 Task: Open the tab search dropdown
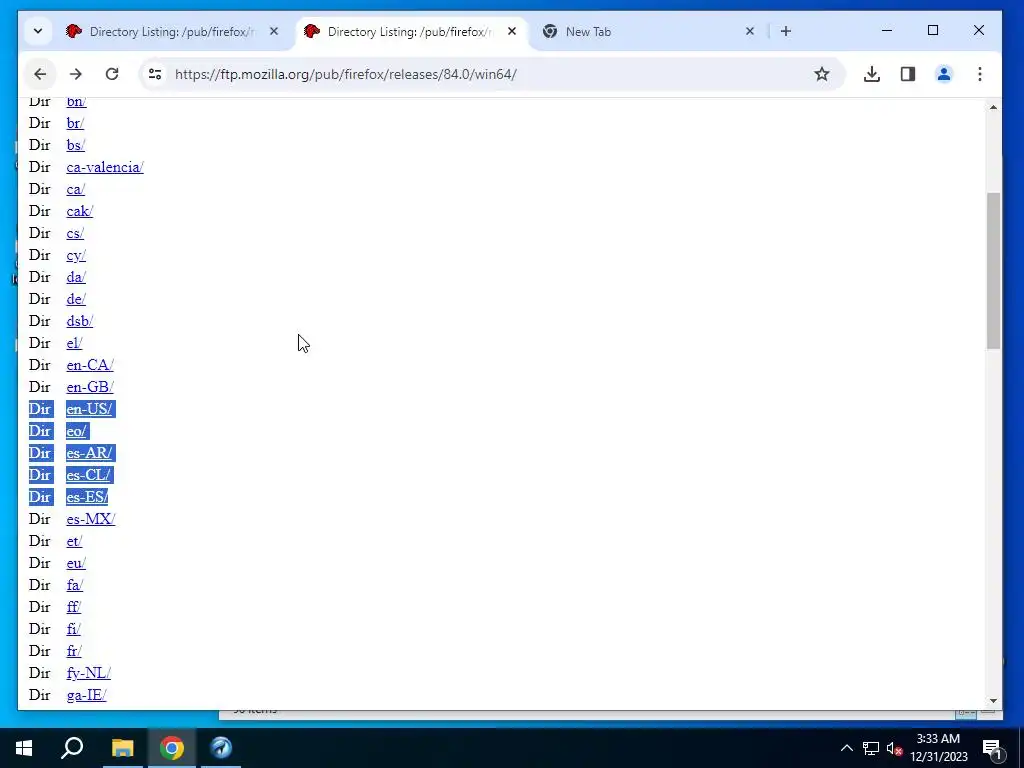click(x=38, y=31)
